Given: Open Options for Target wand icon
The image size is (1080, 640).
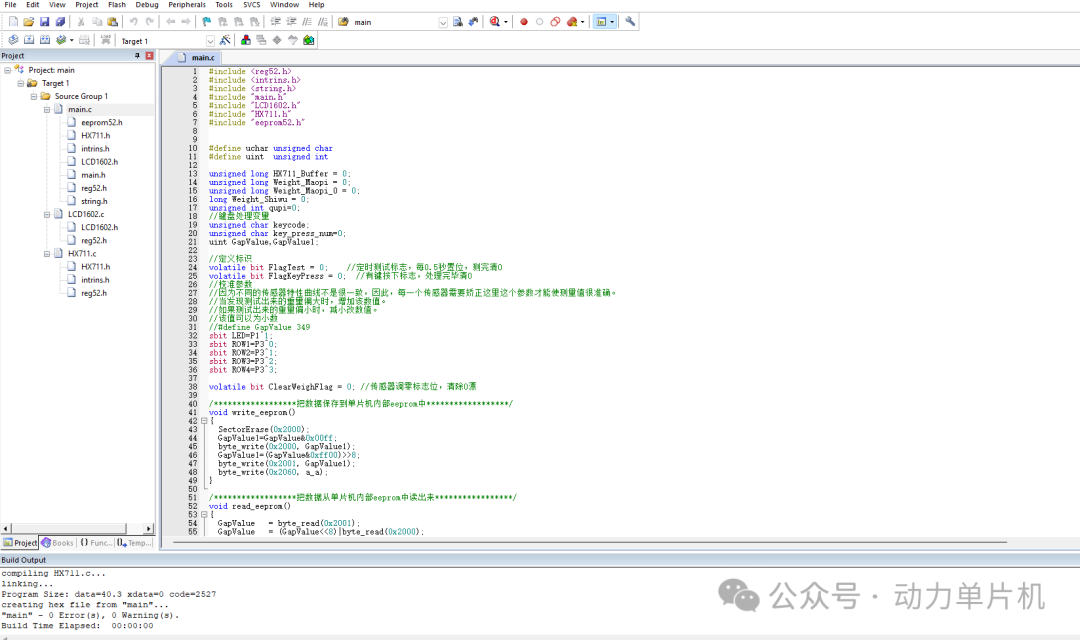Looking at the screenshot, I should point(225,40).
